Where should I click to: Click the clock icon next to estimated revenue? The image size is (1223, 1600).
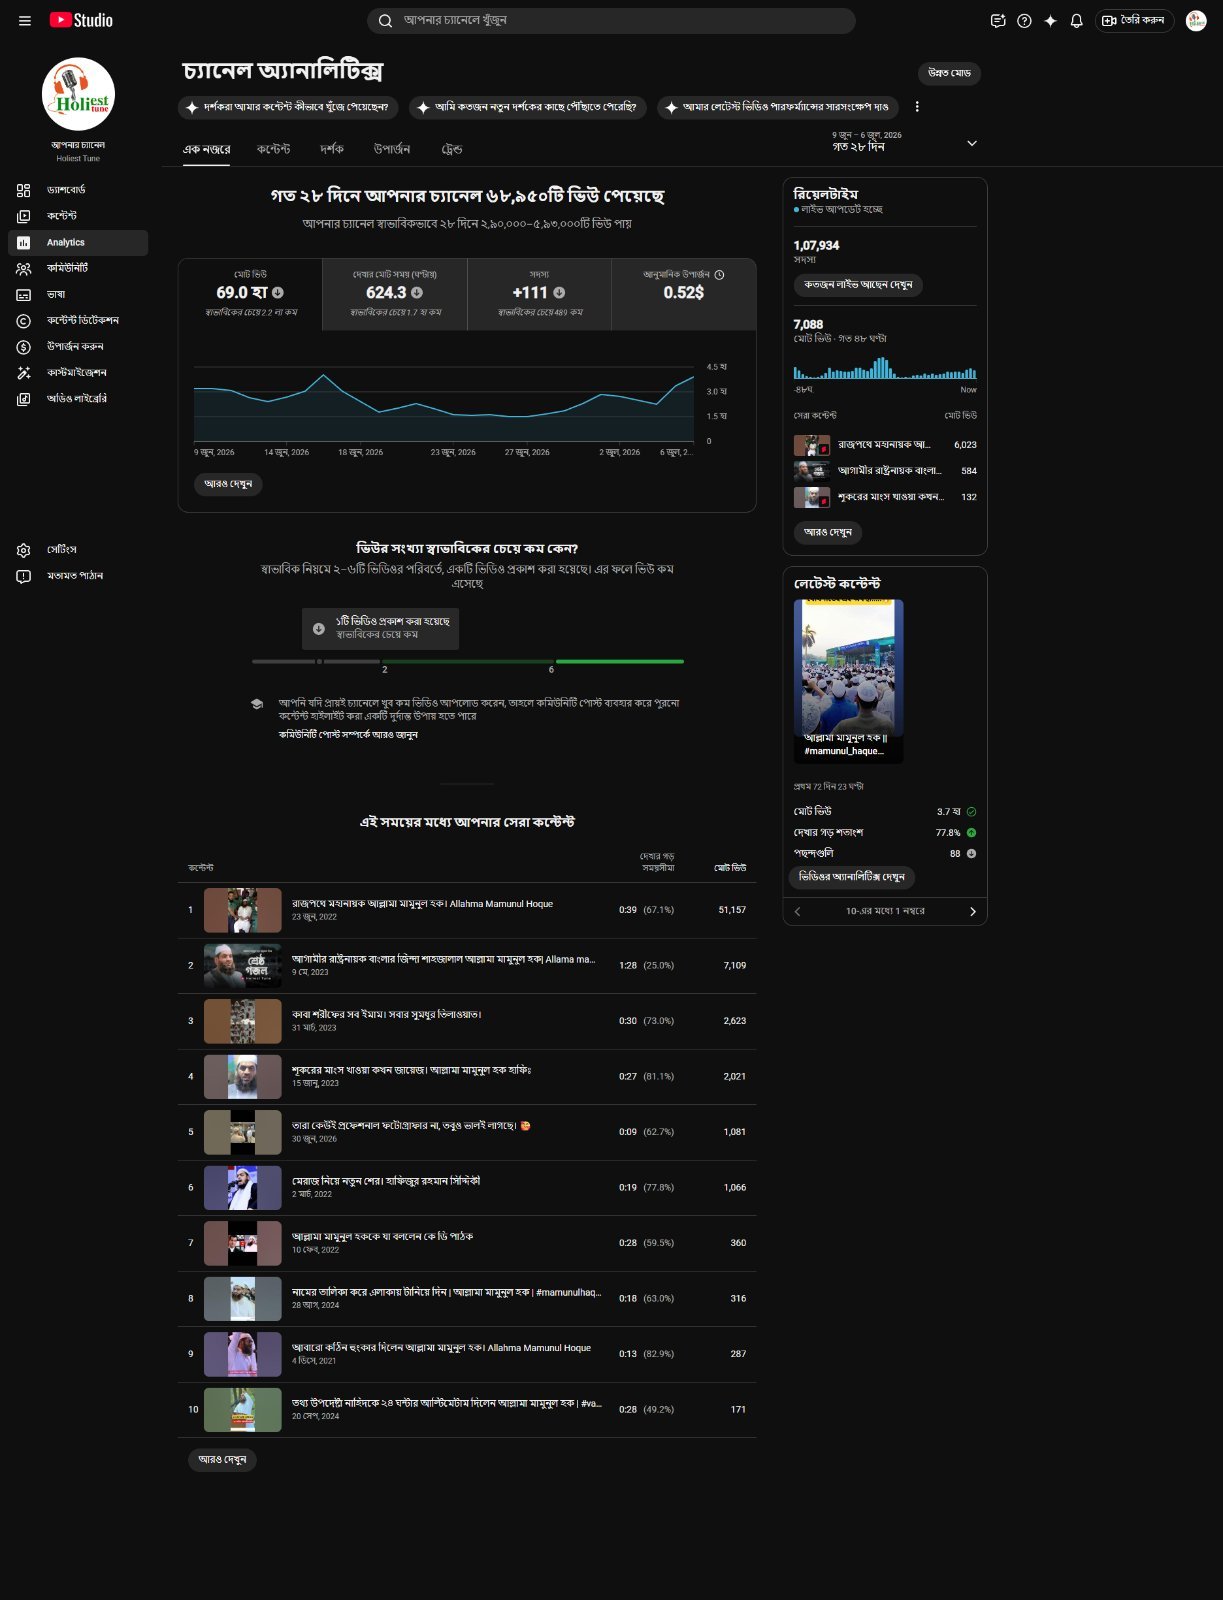[x=719, y=274]
